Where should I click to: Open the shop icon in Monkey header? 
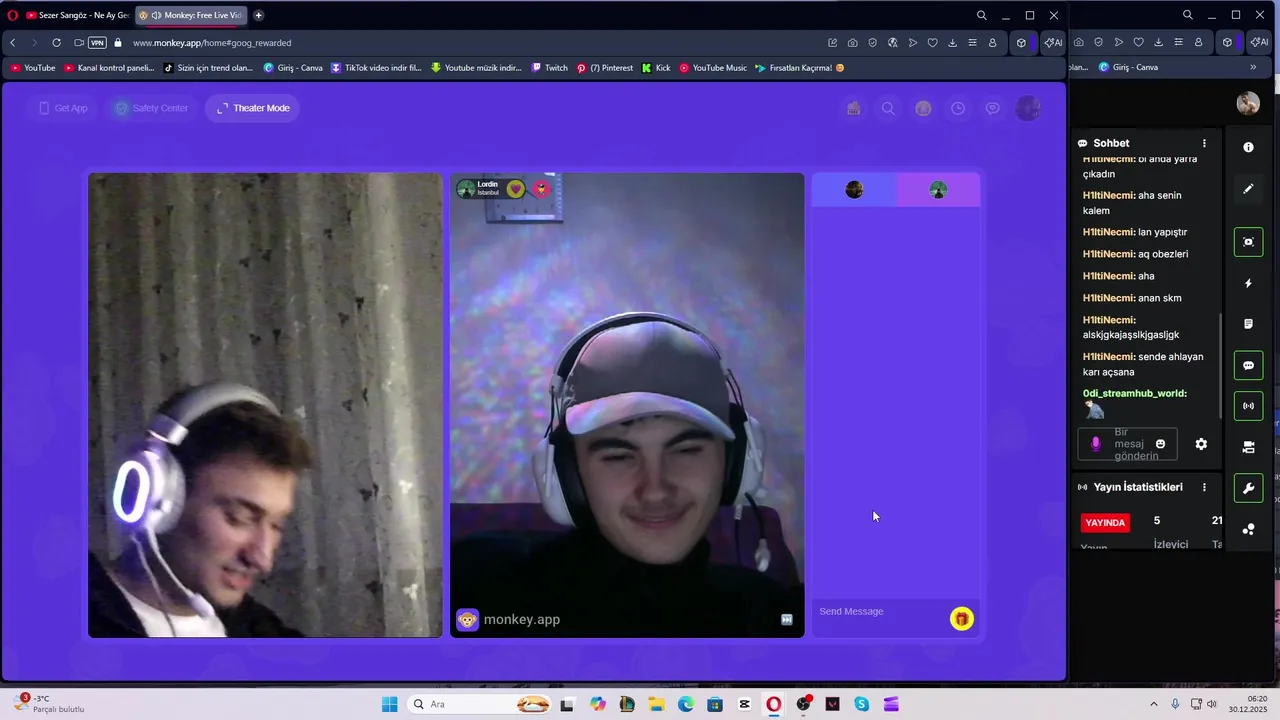(853, 108)
